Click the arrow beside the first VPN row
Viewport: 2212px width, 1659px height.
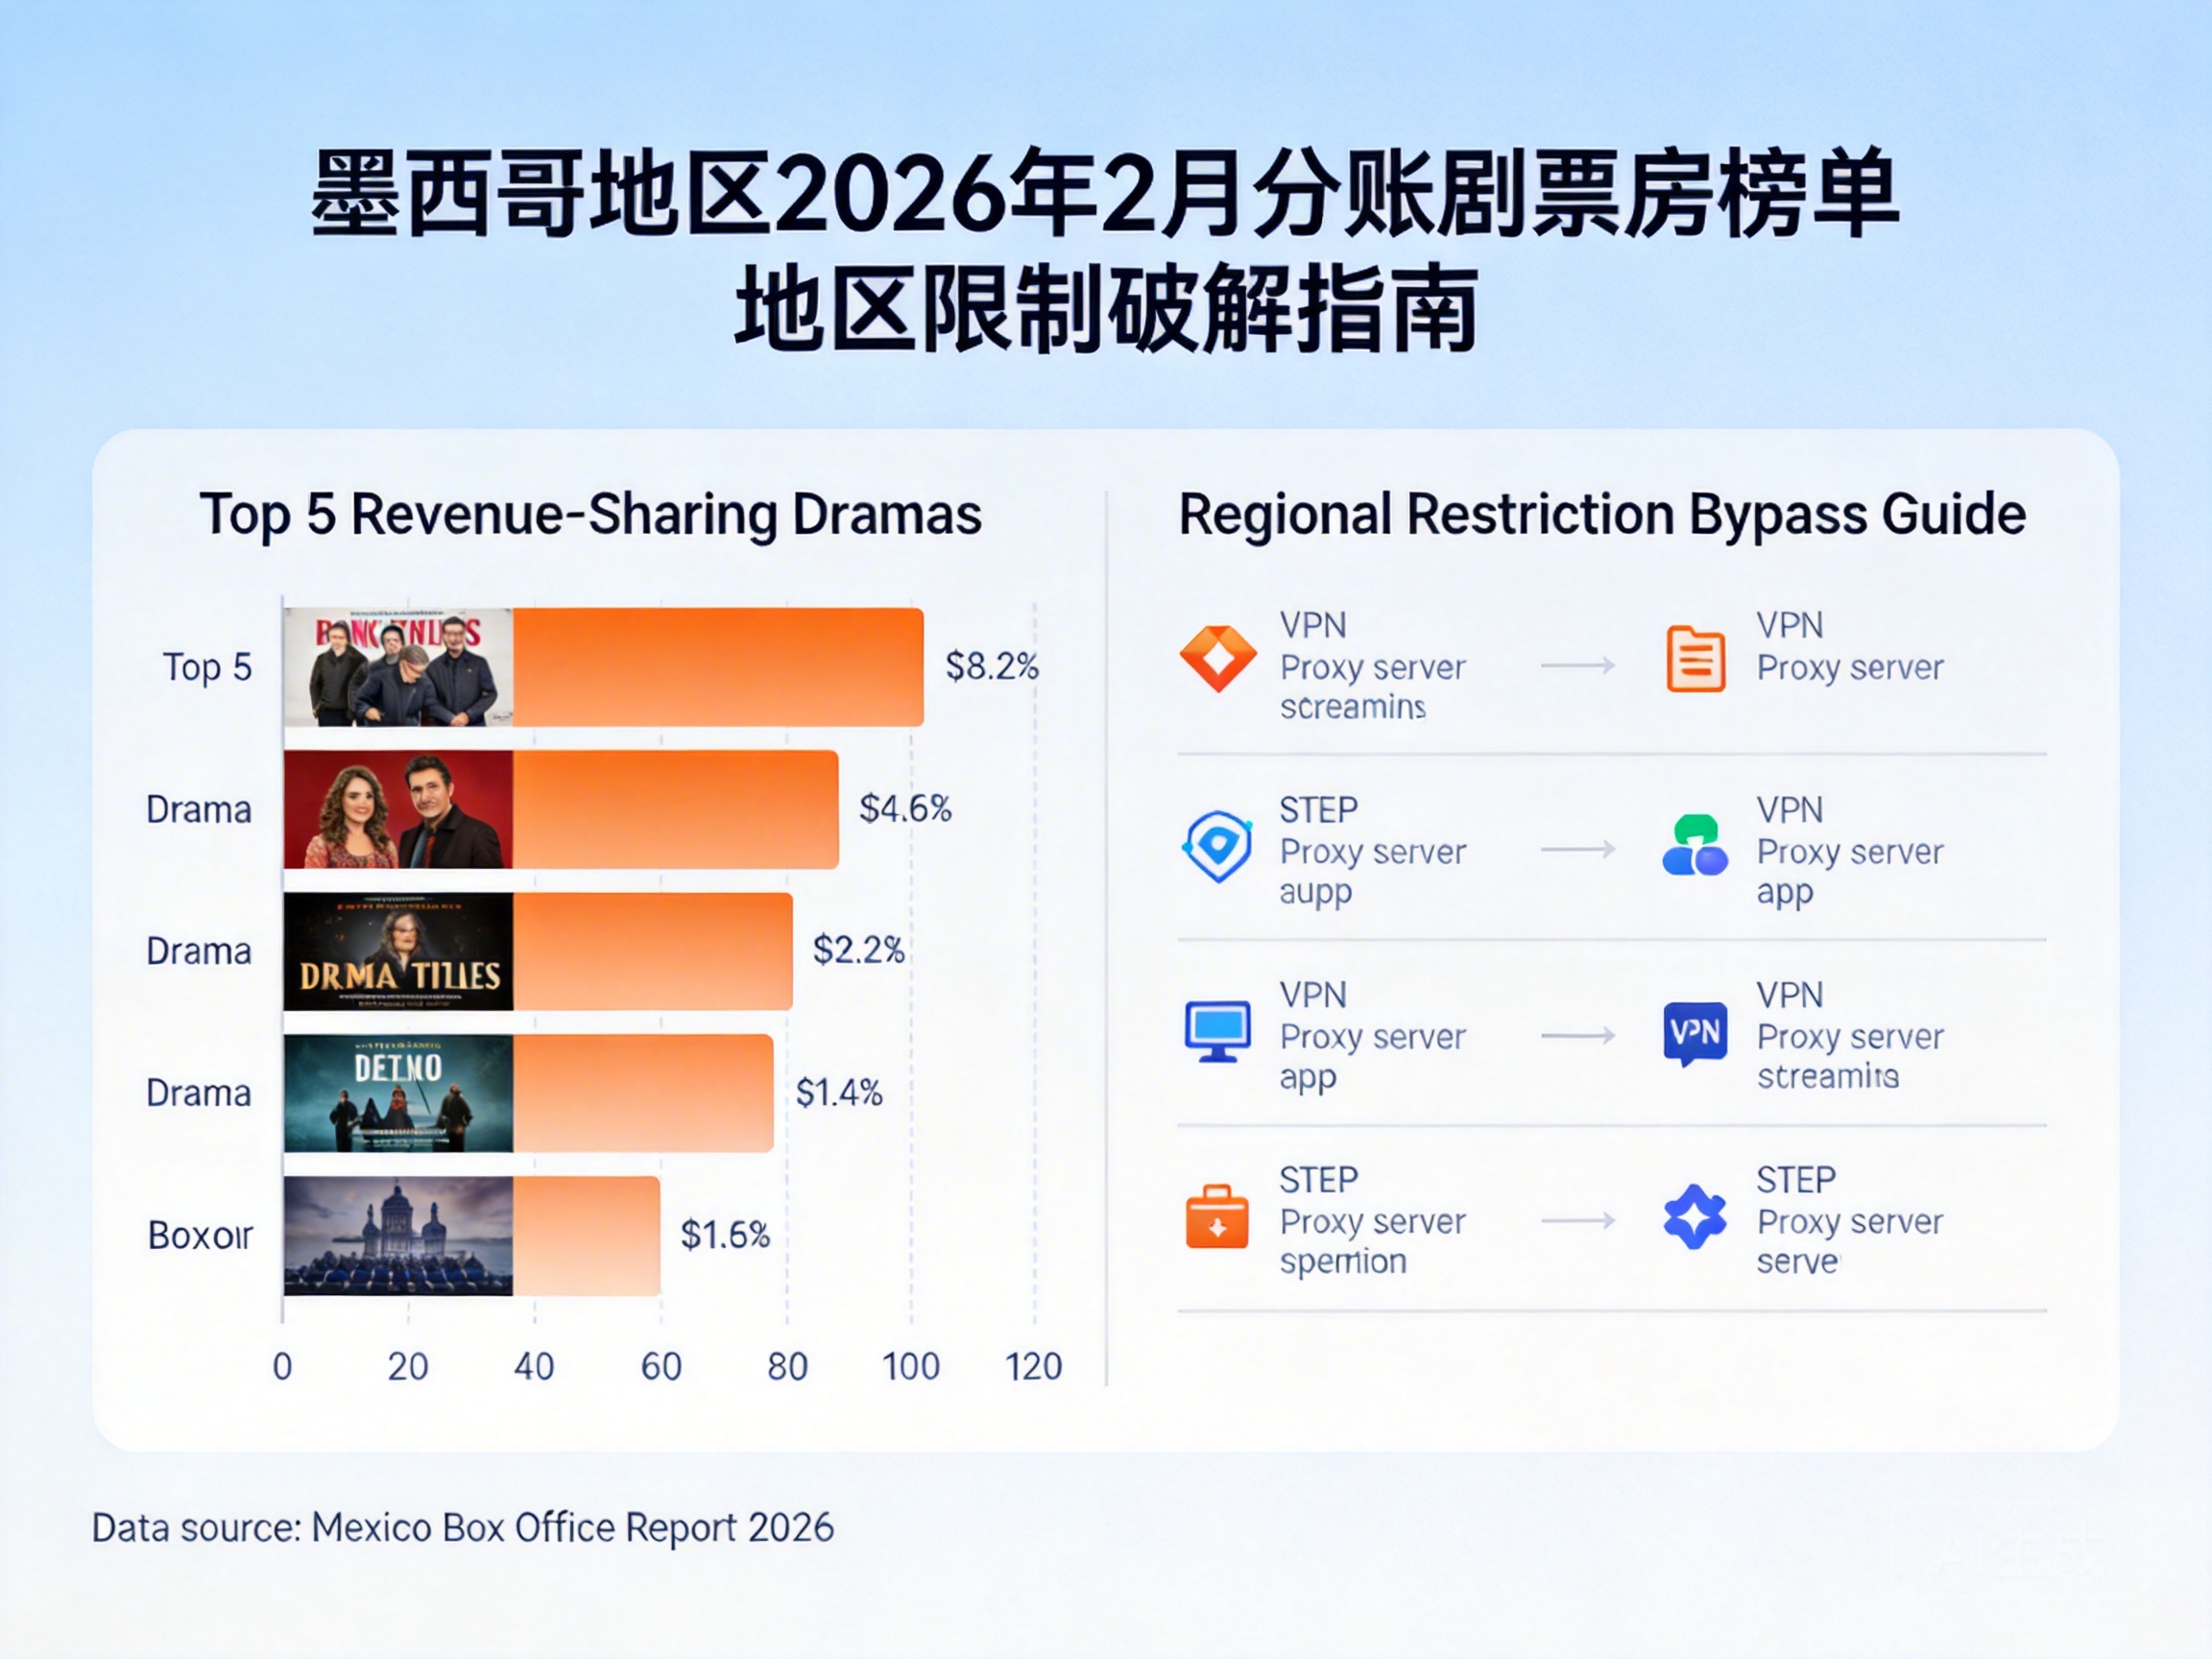tap(1578, 665)
